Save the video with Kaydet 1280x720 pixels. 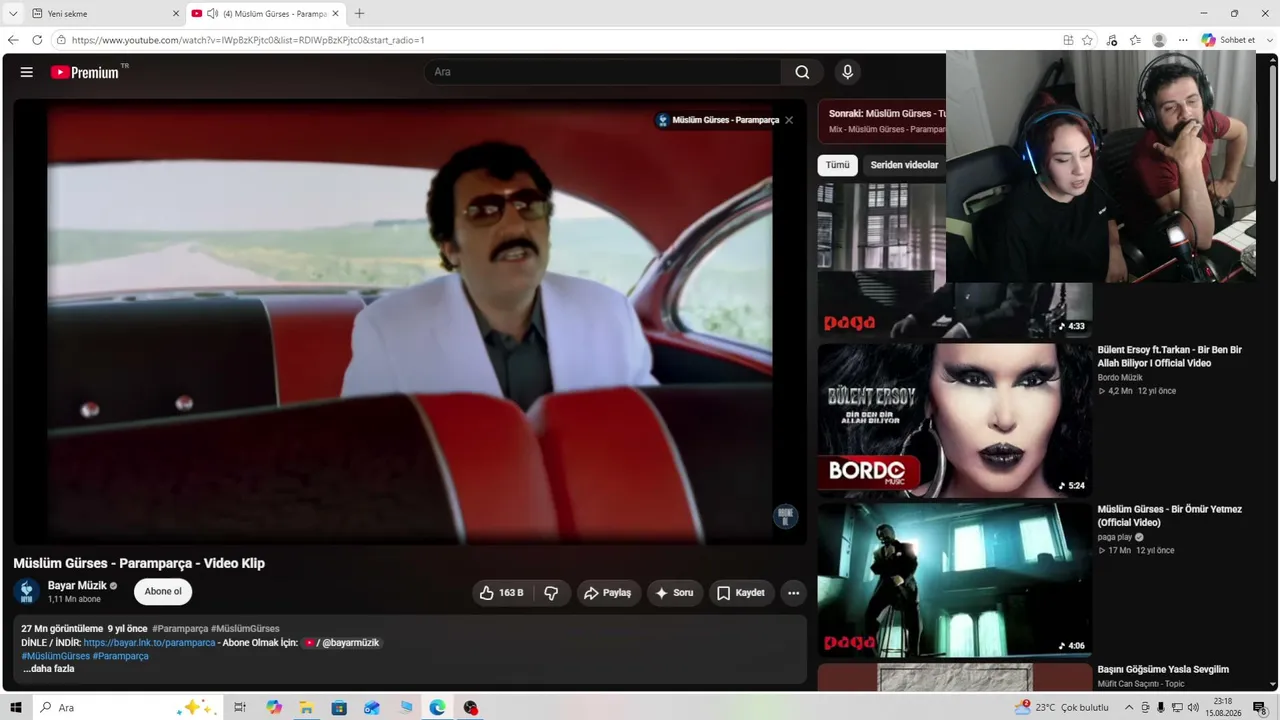coord(741,593)
